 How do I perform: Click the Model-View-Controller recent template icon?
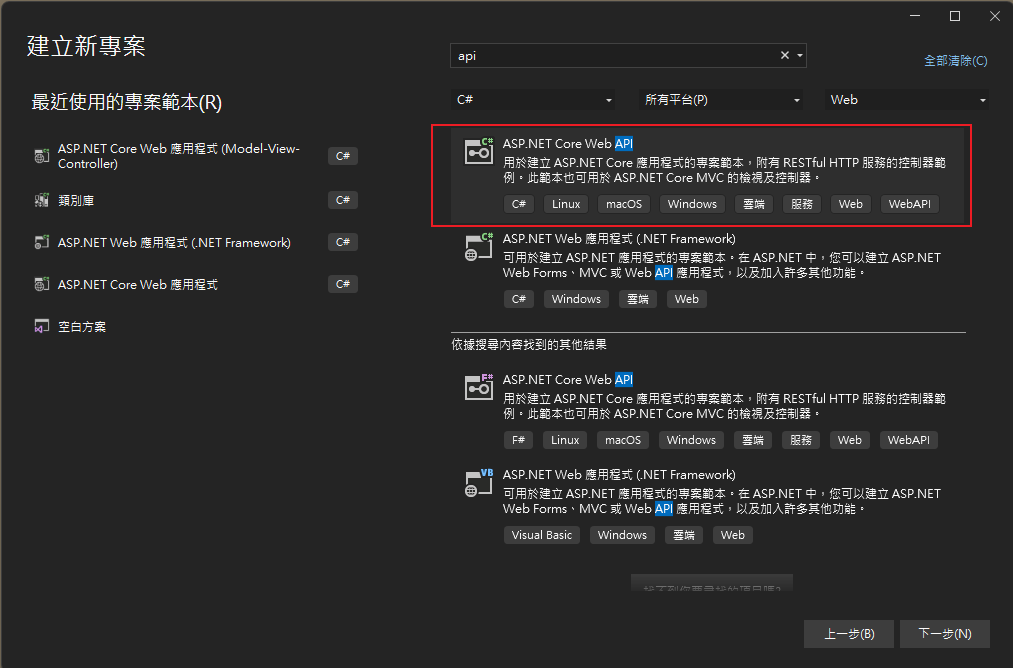[42, 156]
